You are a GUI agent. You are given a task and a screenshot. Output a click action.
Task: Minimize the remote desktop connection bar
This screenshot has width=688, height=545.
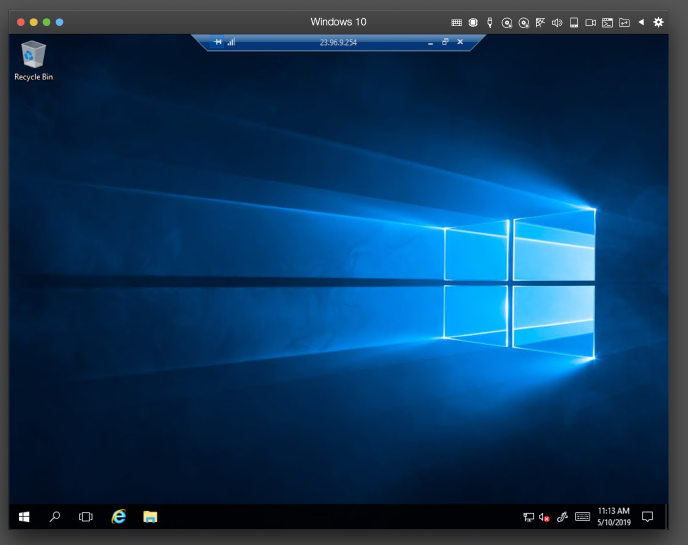(430, 43)
